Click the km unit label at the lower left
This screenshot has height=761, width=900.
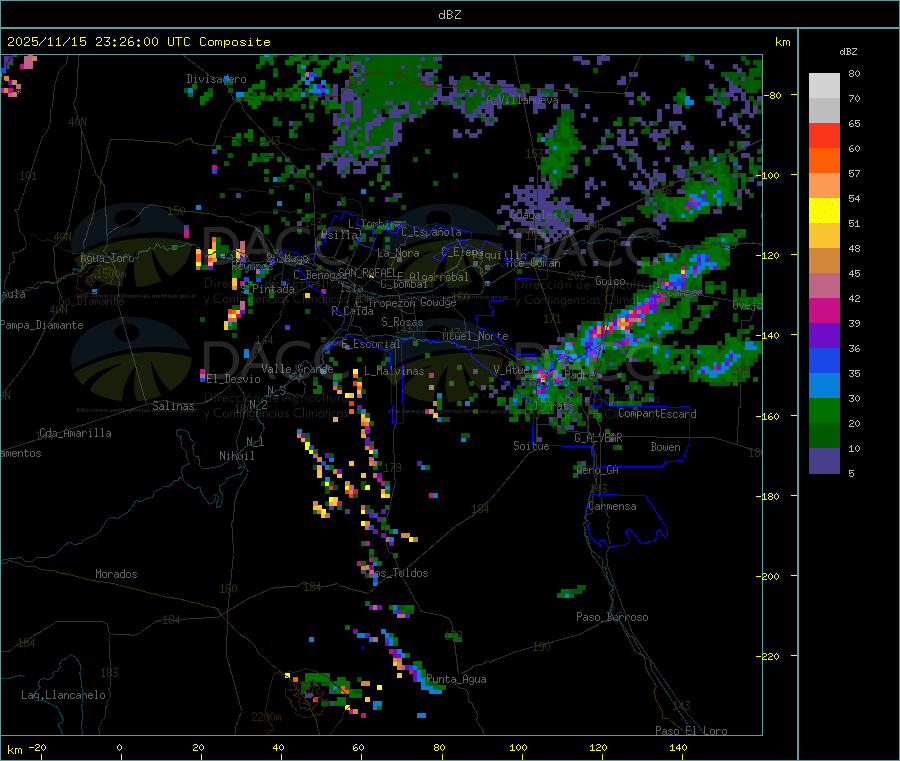click(x=14, y=750)
